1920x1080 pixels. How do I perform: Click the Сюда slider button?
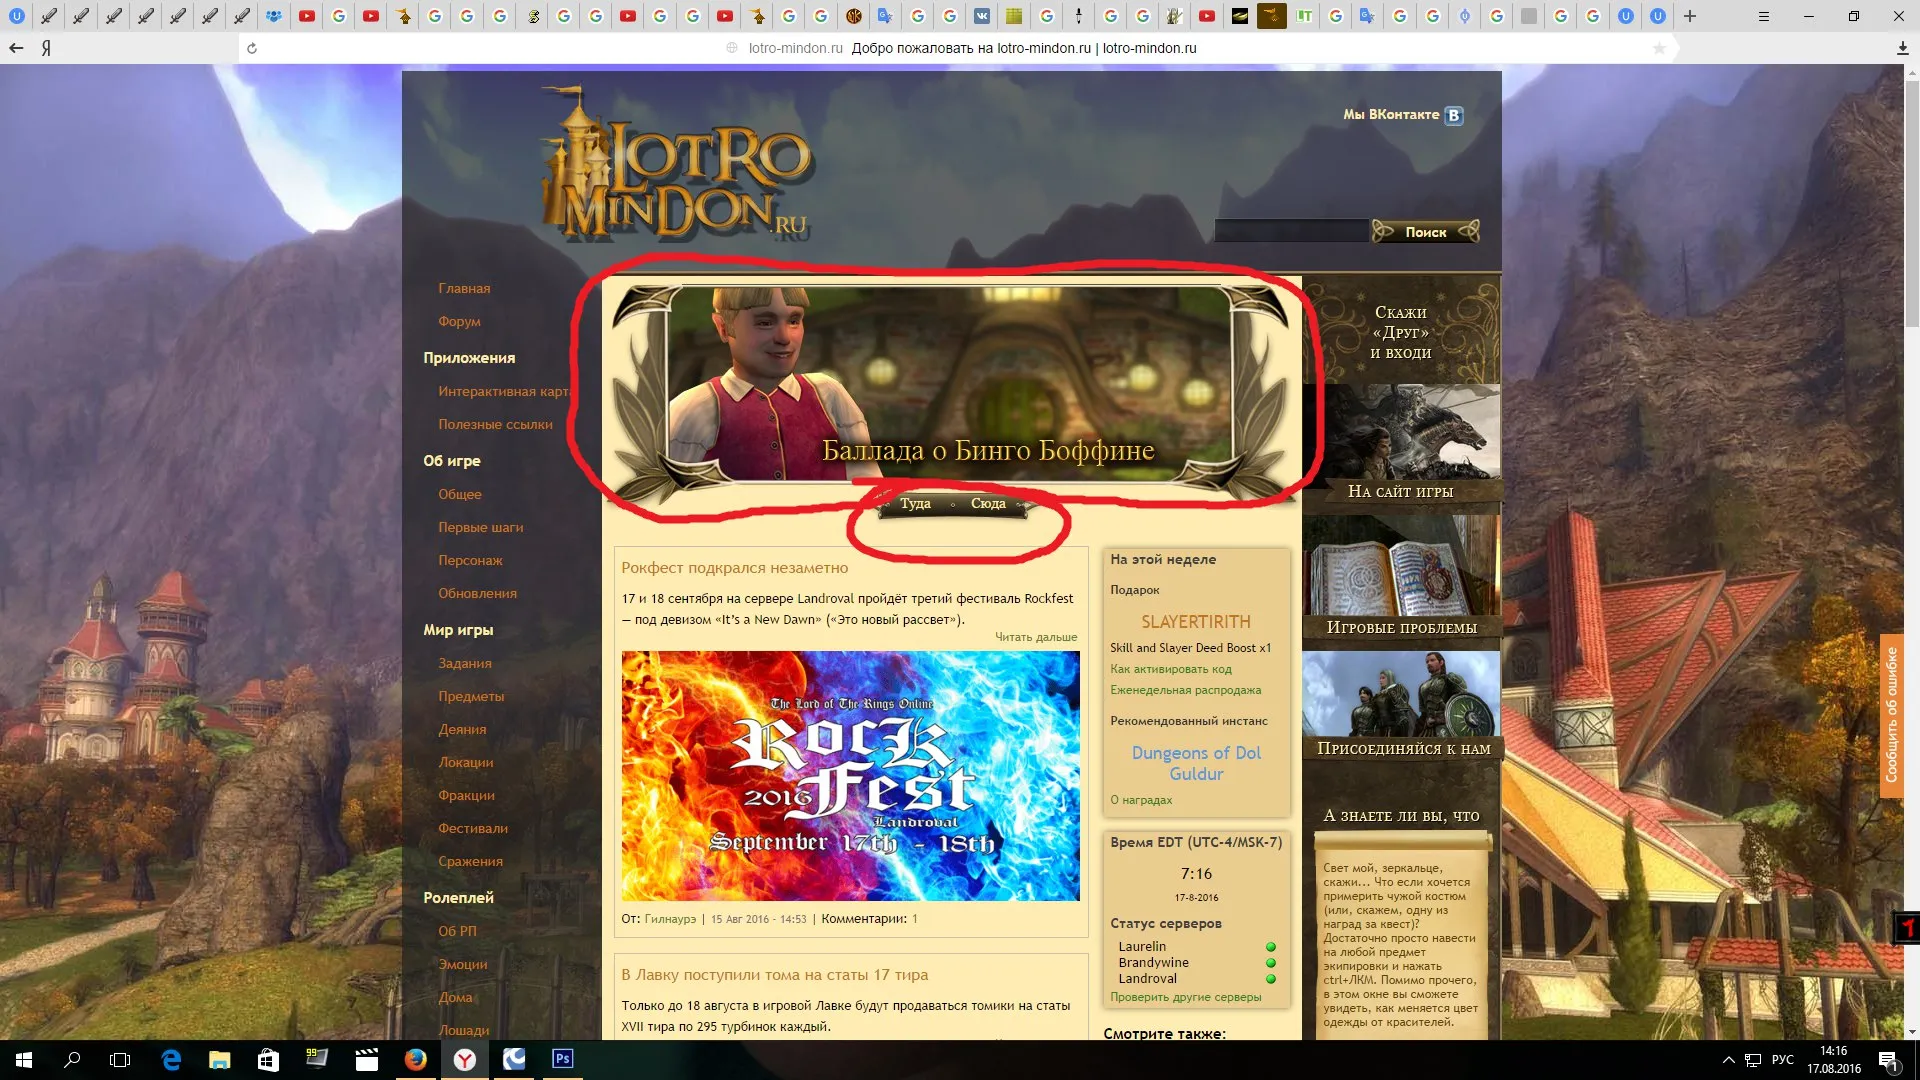point(988,504)
